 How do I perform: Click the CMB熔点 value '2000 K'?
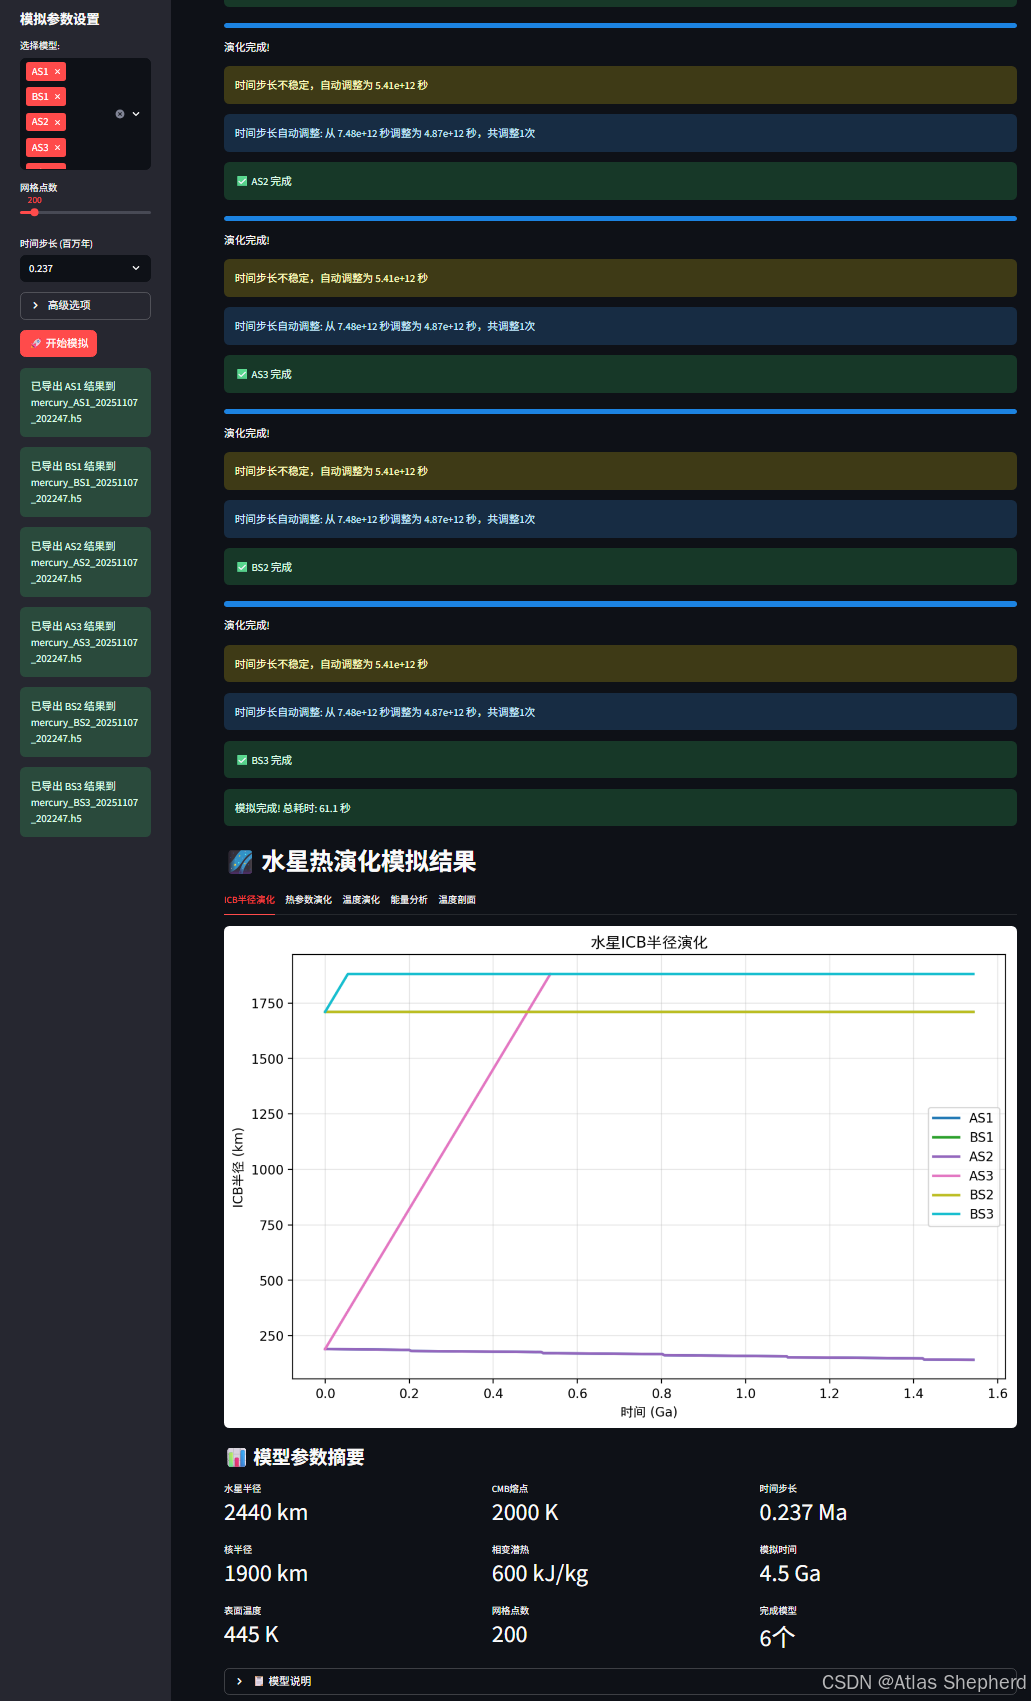(525, 1512)
